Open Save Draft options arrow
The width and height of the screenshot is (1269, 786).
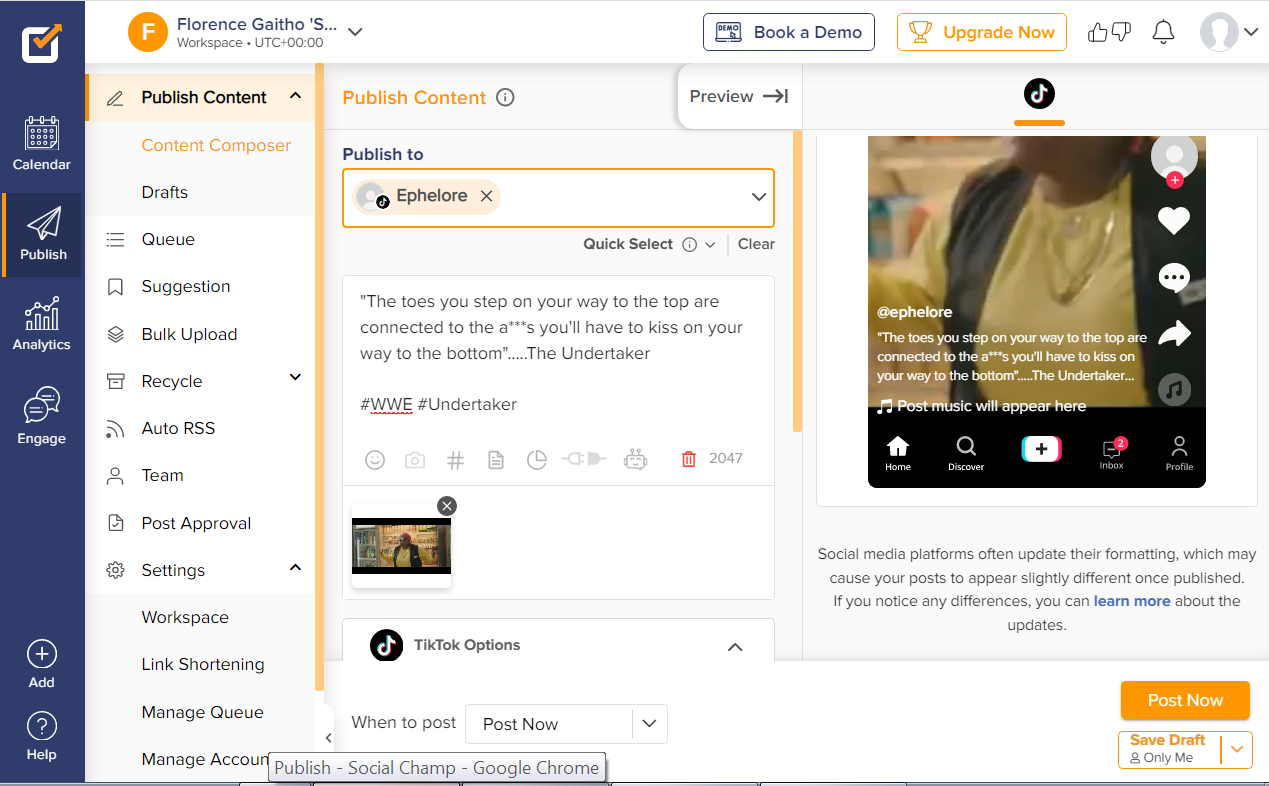(x=1237, y=748)
